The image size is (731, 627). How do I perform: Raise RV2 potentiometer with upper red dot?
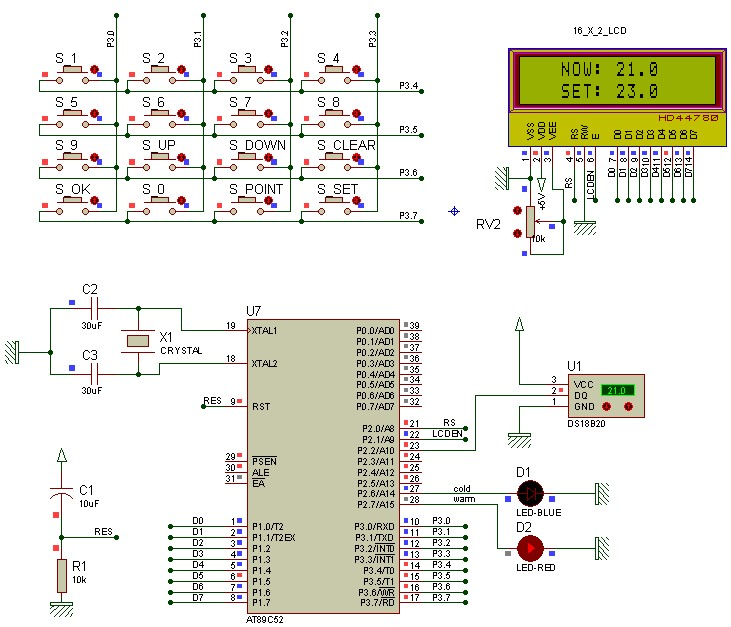[x=517, y=211]
